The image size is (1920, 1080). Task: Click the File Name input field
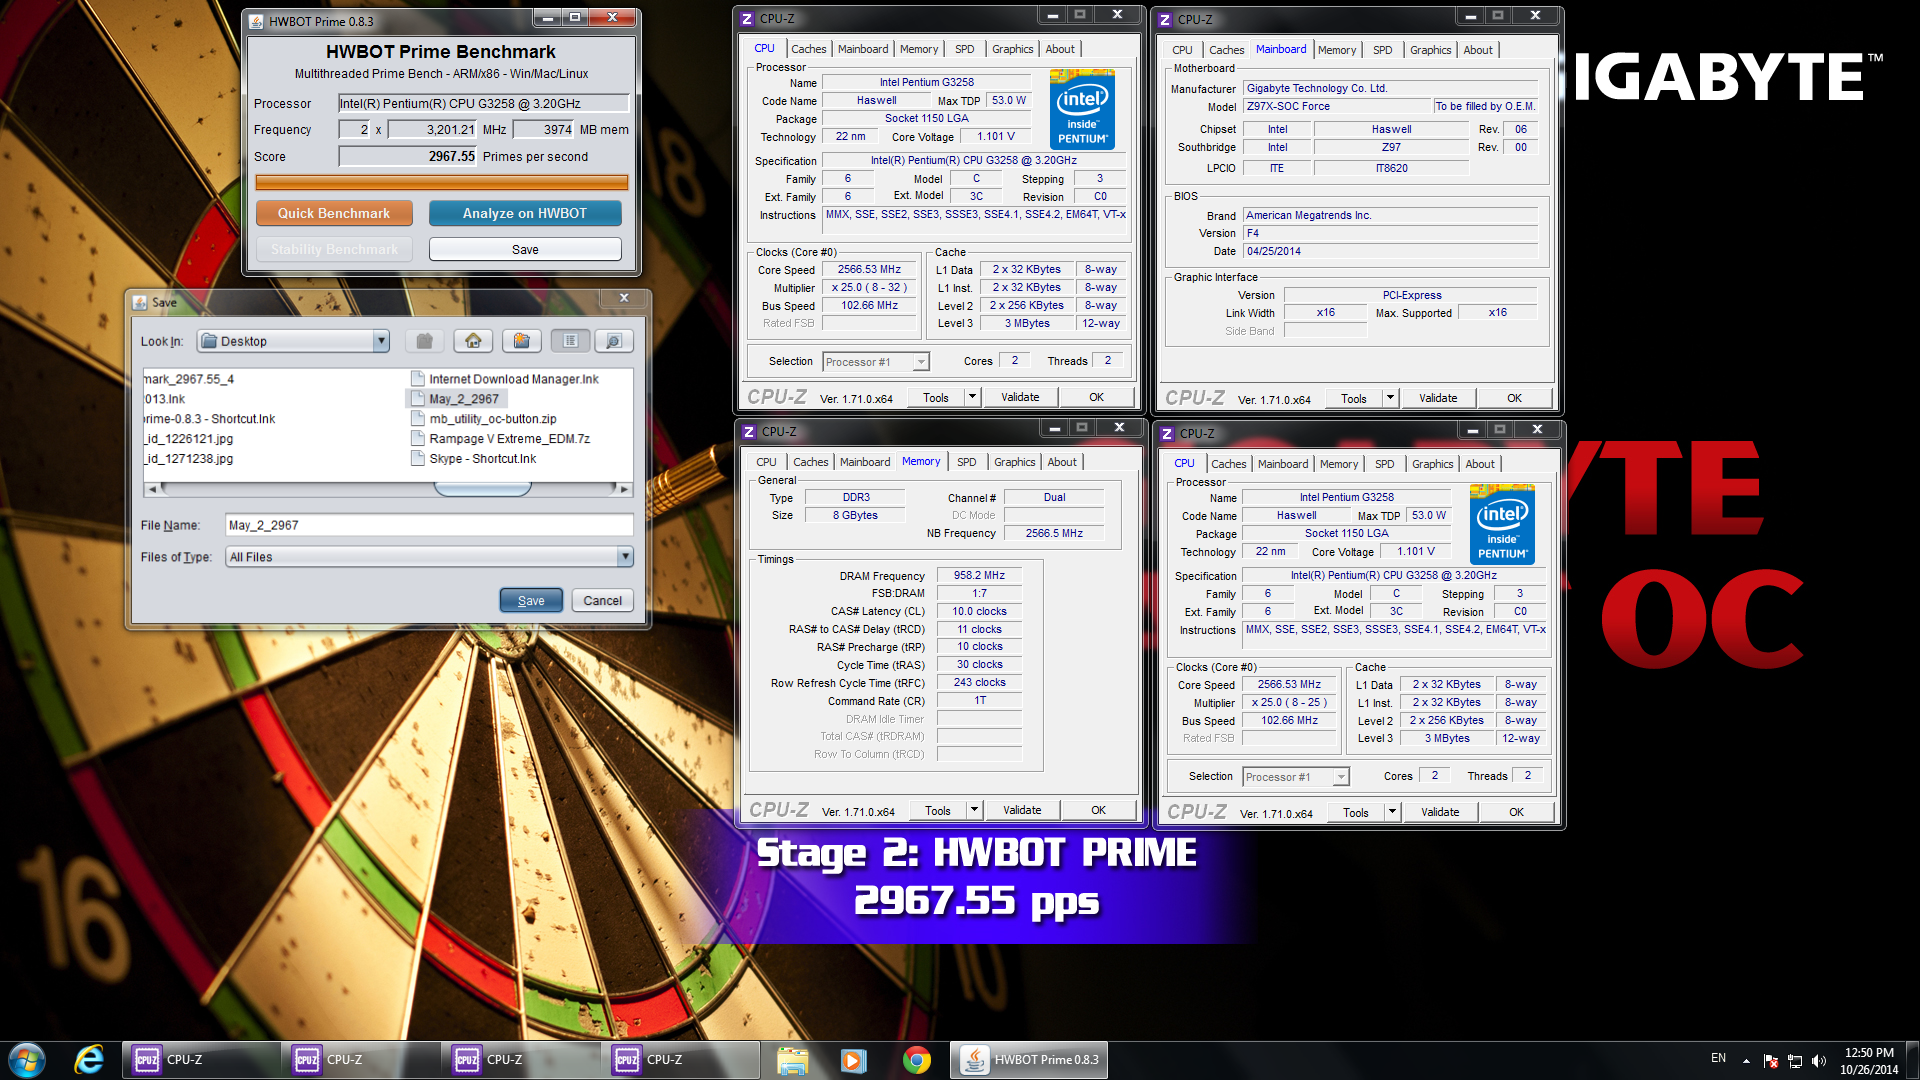[x=429, y=525]
